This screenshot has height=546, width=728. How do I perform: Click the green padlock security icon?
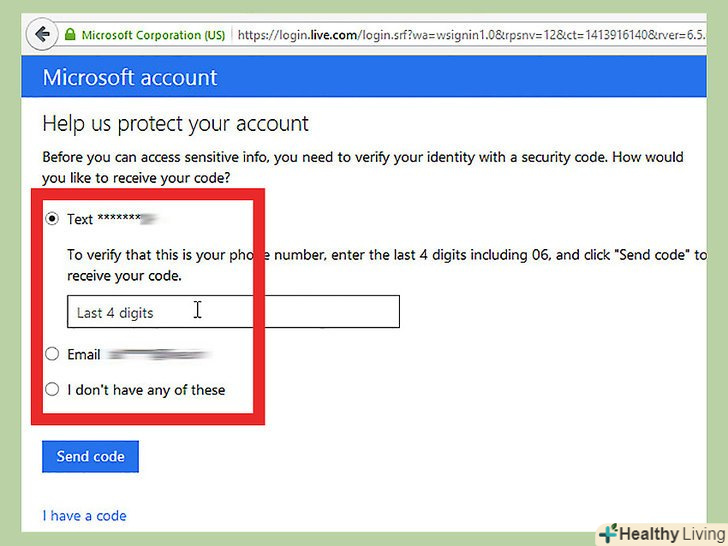coord(69,35)
